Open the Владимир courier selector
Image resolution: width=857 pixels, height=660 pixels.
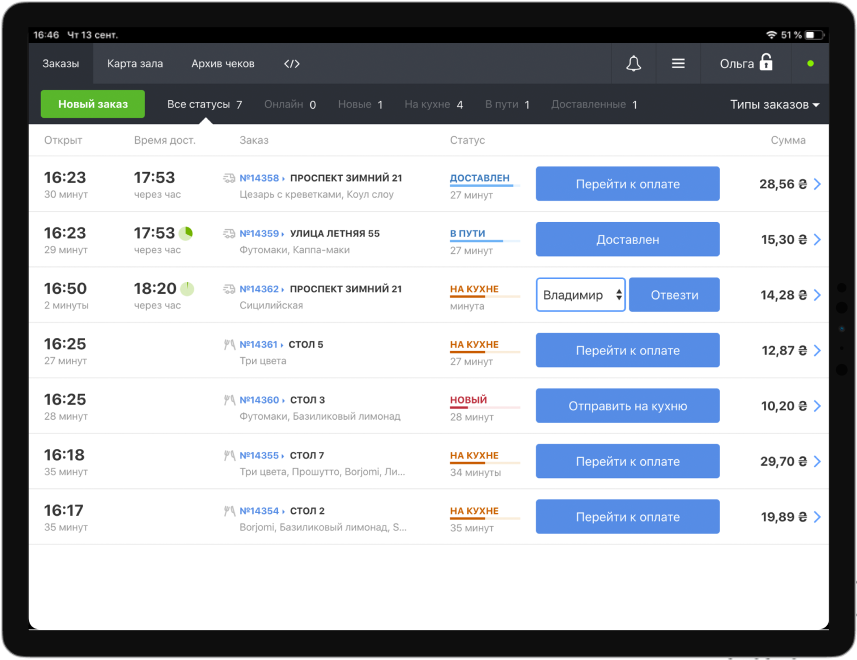click(580, 295)
